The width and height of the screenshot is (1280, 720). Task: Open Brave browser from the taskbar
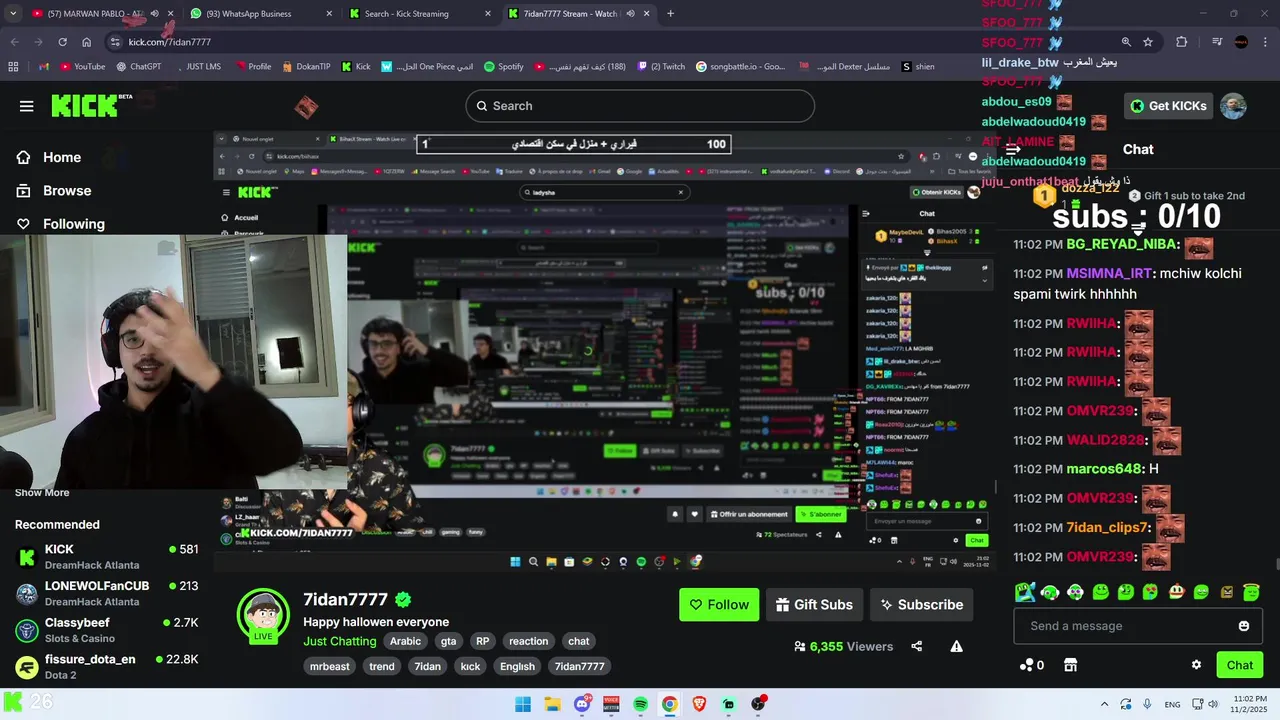(x=699, y=704)
